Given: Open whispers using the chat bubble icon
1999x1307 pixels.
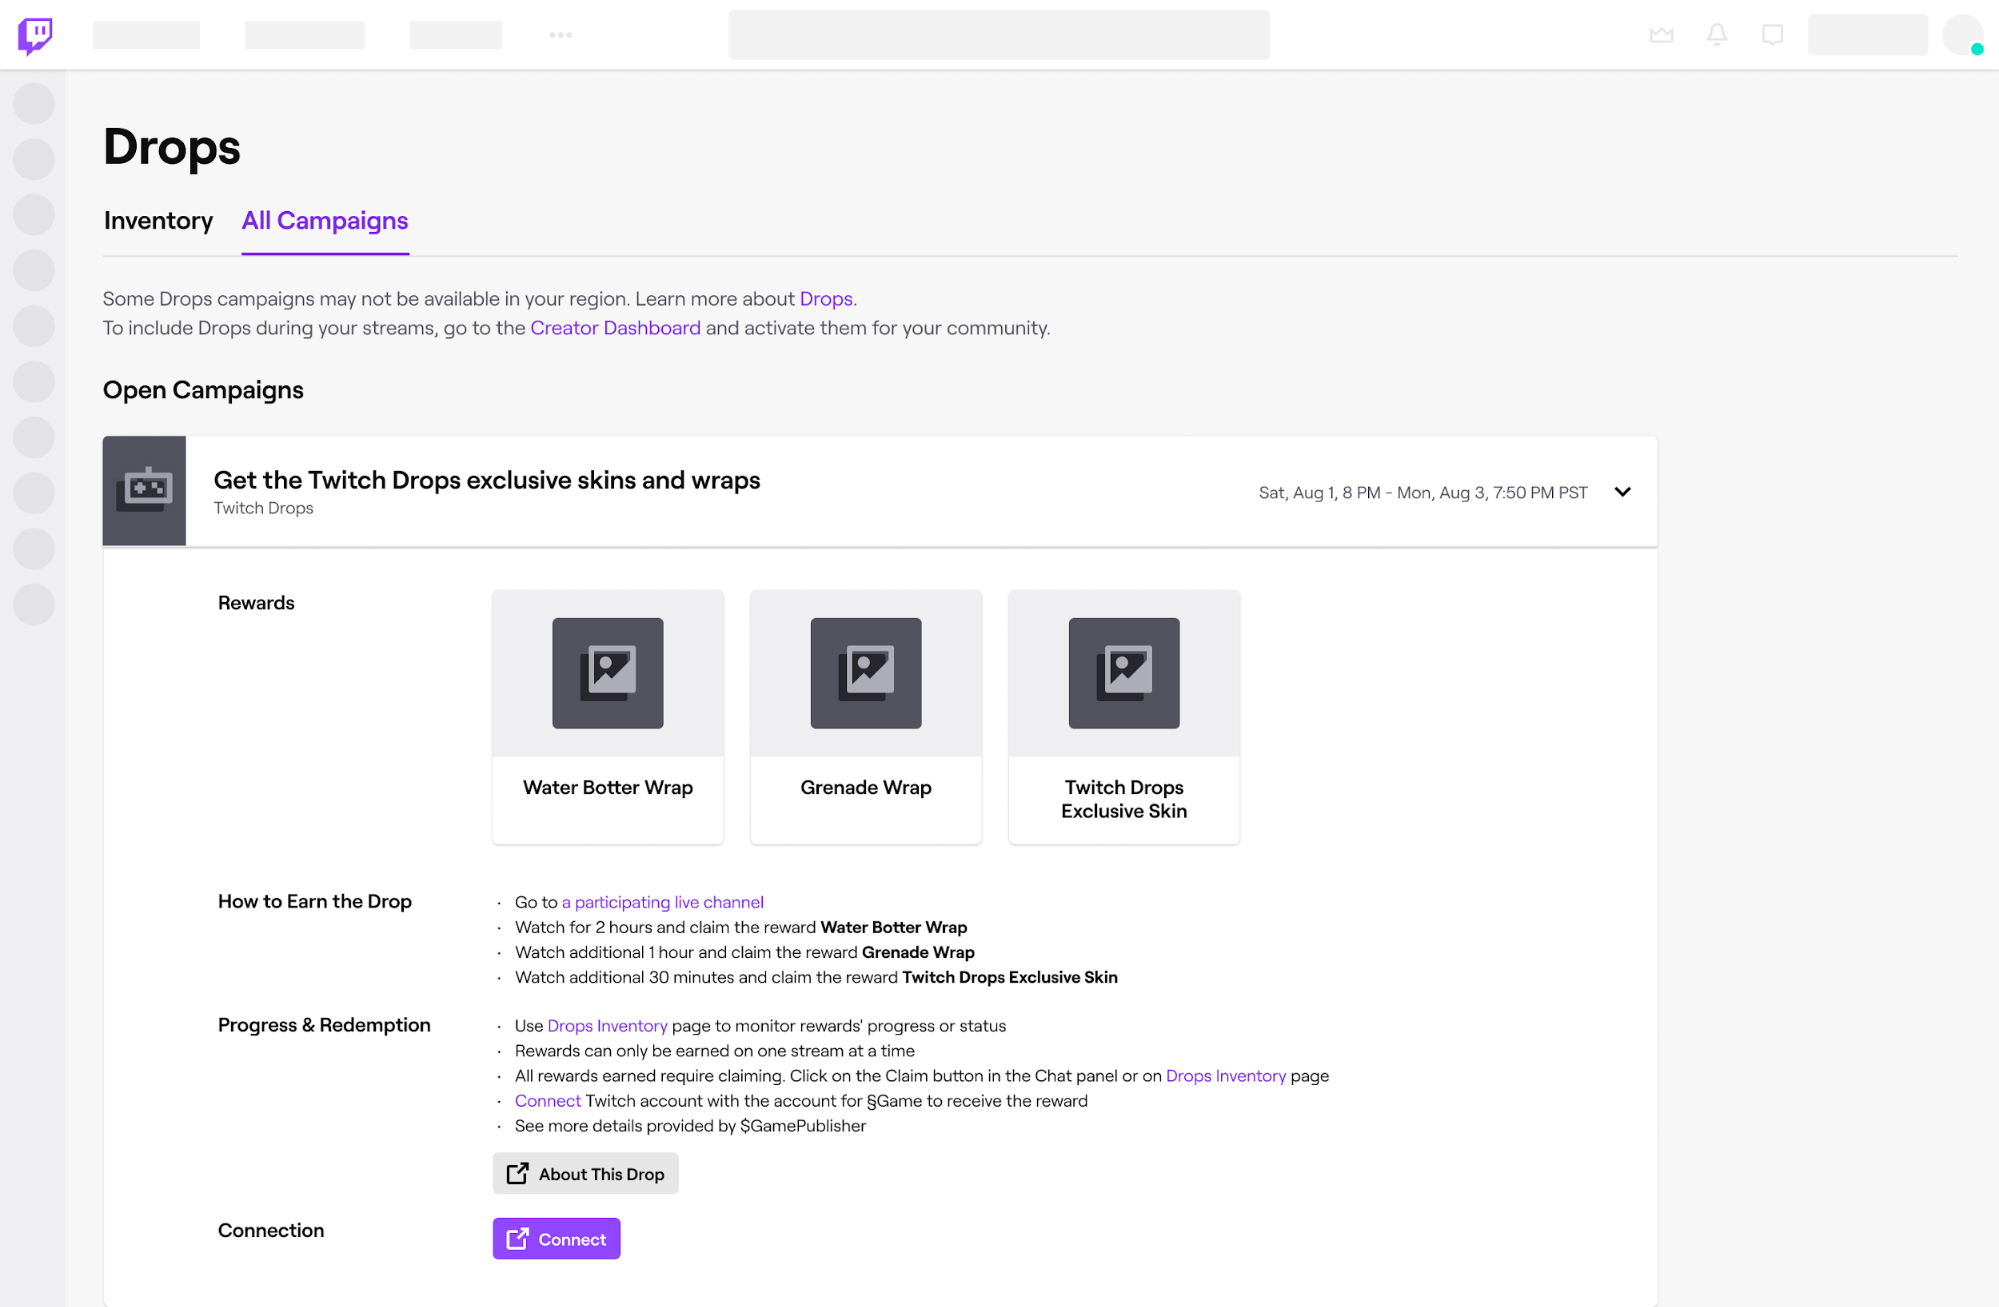Looking at the screenshot, I should click(x=1772, y=34).
